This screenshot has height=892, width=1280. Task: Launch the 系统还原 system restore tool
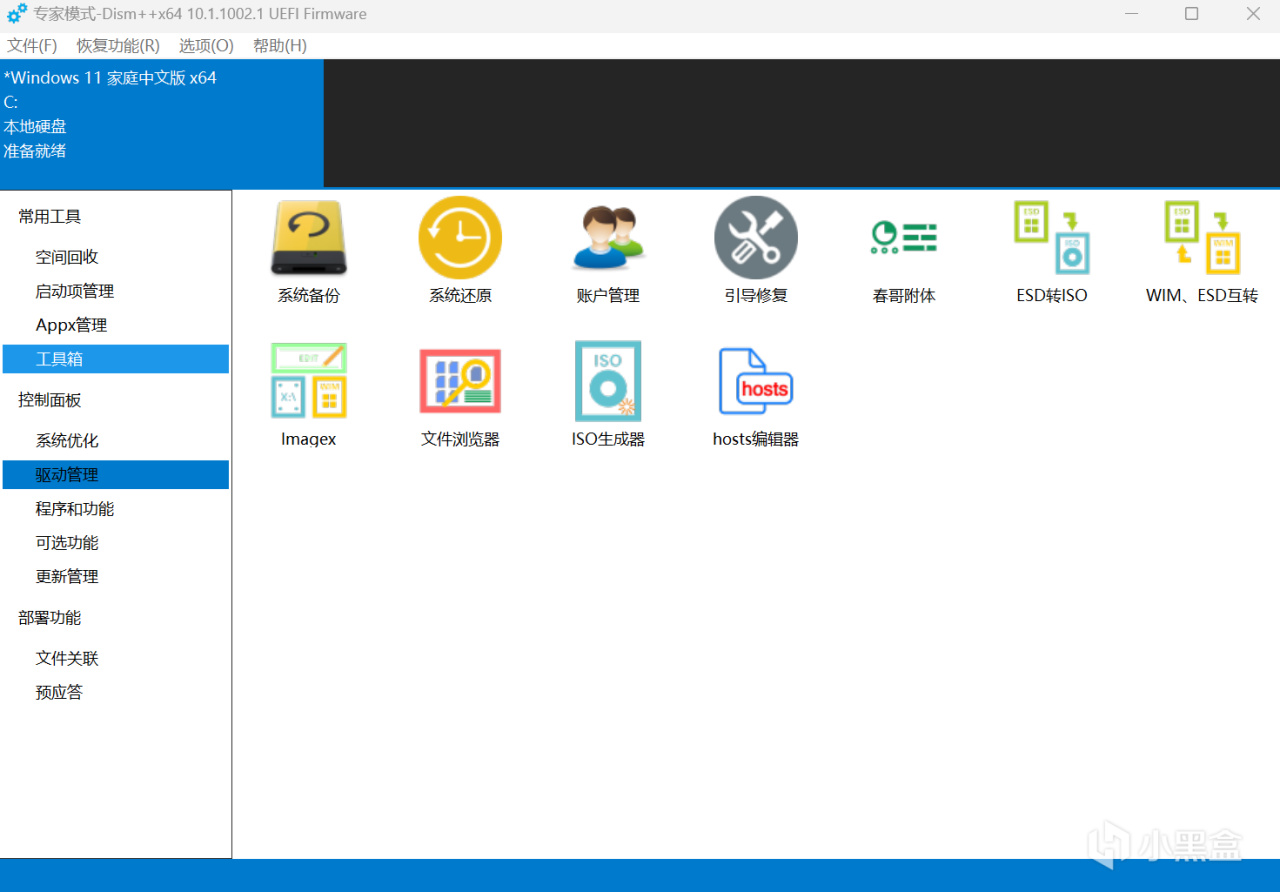coord(460,250)
